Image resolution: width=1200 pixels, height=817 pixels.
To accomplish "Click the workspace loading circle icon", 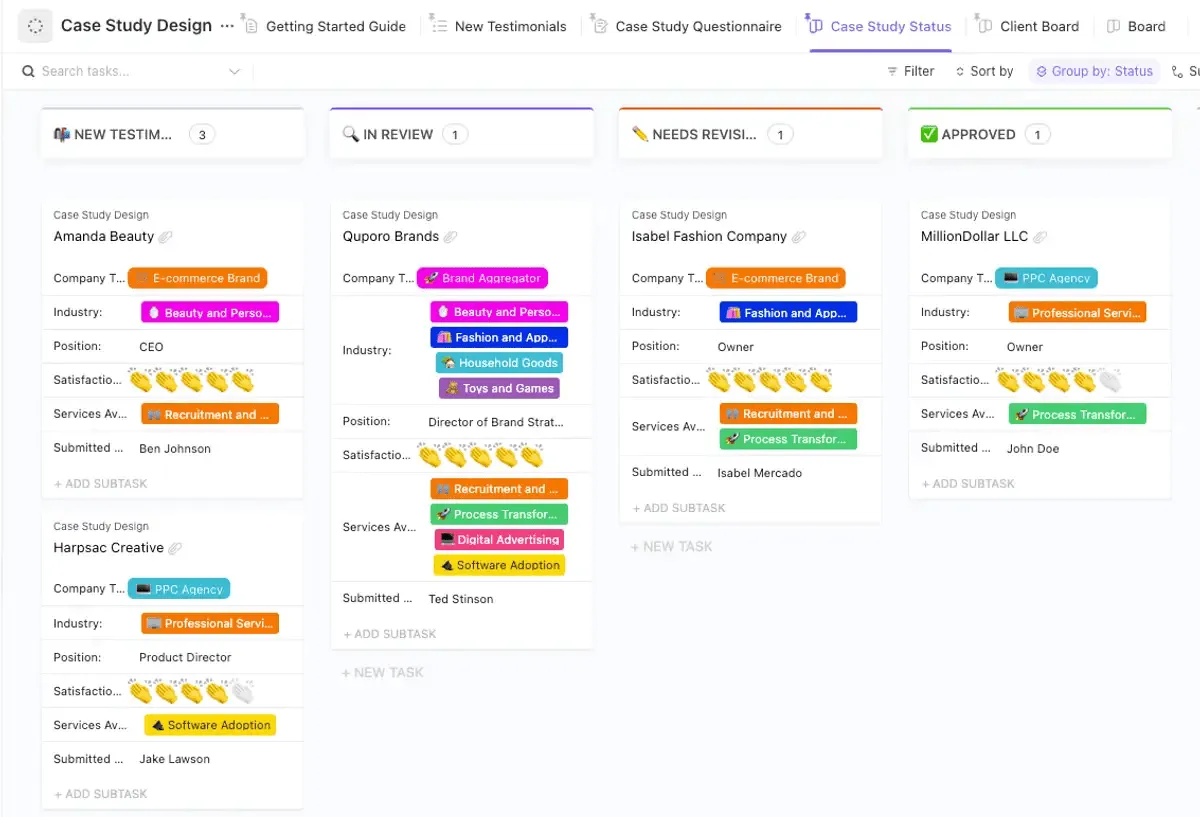I will tap(35, 26).
